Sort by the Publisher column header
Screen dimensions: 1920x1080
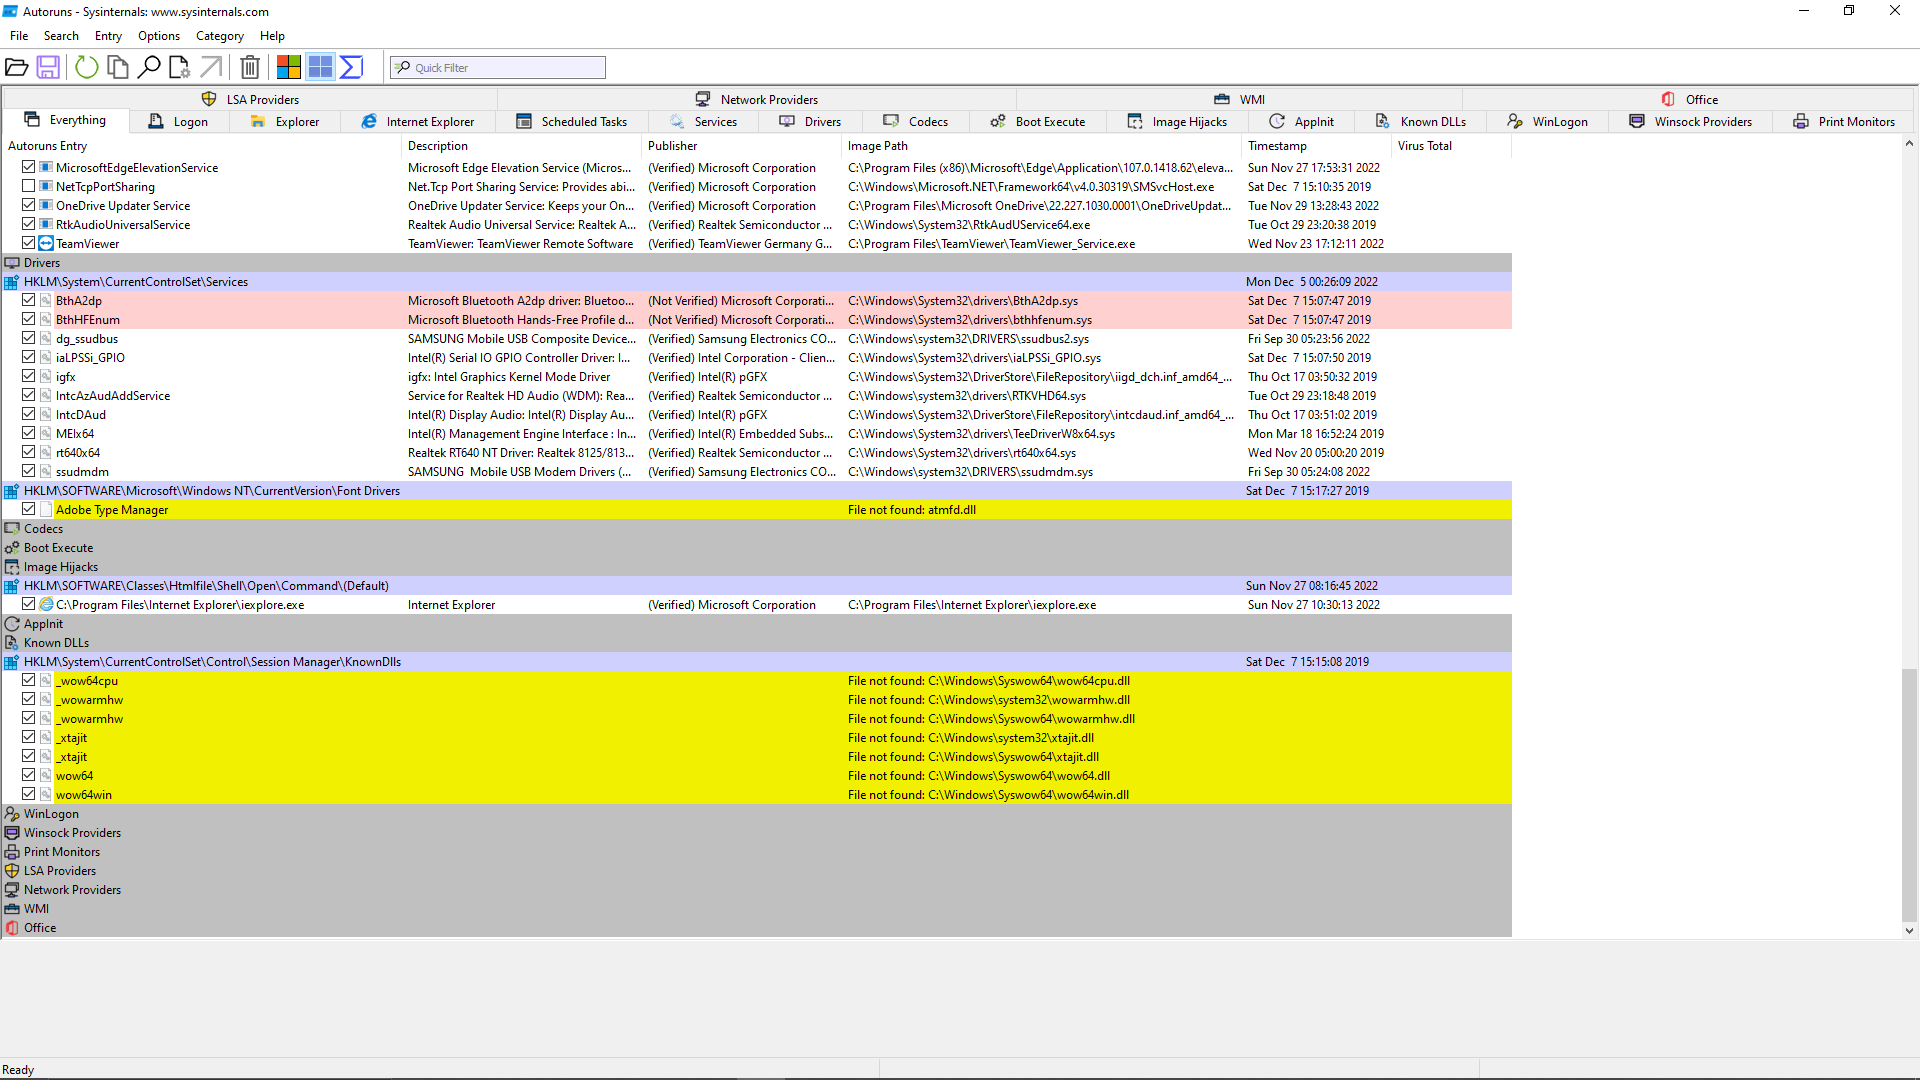click(x=673, y=146)
